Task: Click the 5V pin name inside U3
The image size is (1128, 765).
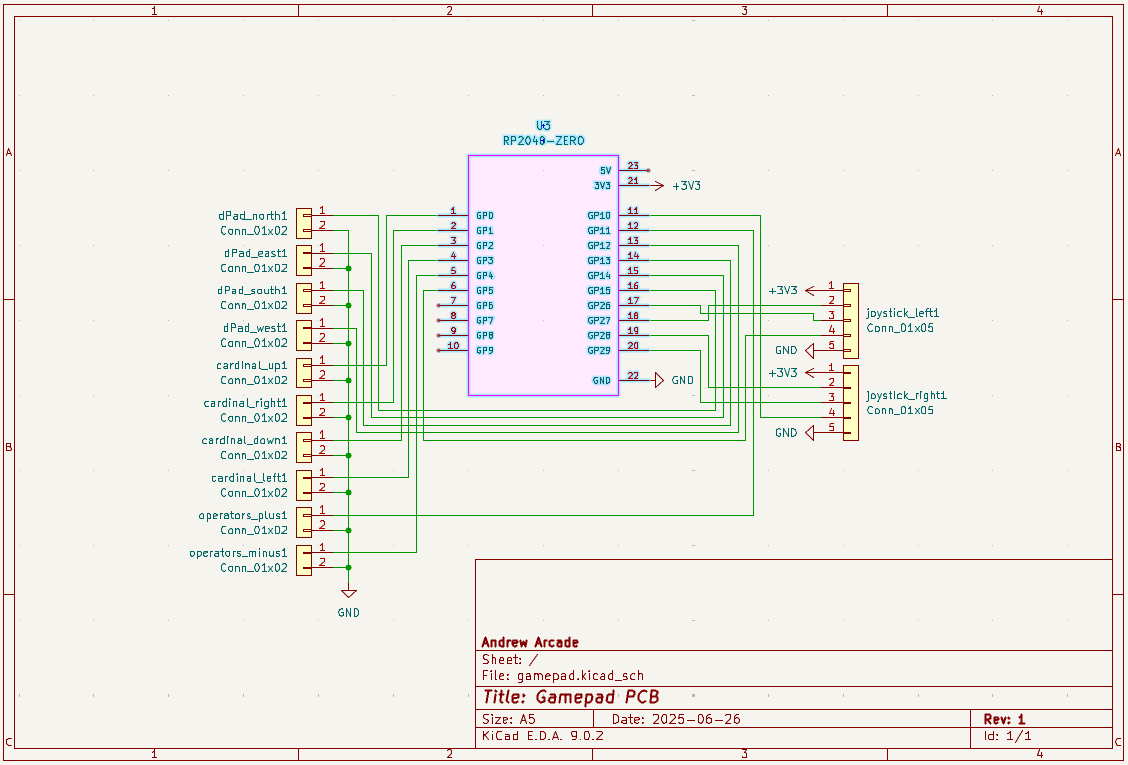Action: 605,171
